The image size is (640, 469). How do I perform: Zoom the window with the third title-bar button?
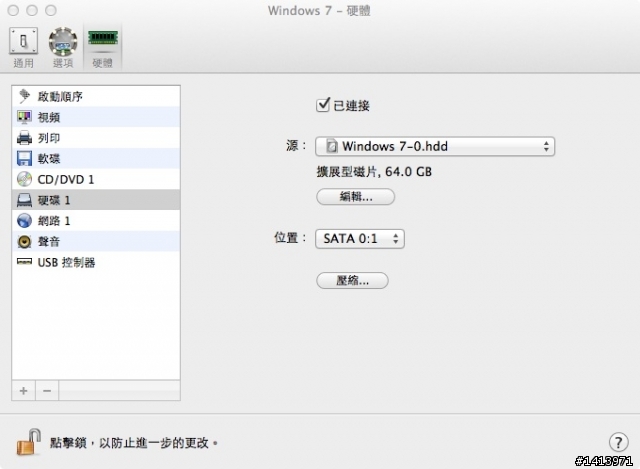click(x=51, y=10)
